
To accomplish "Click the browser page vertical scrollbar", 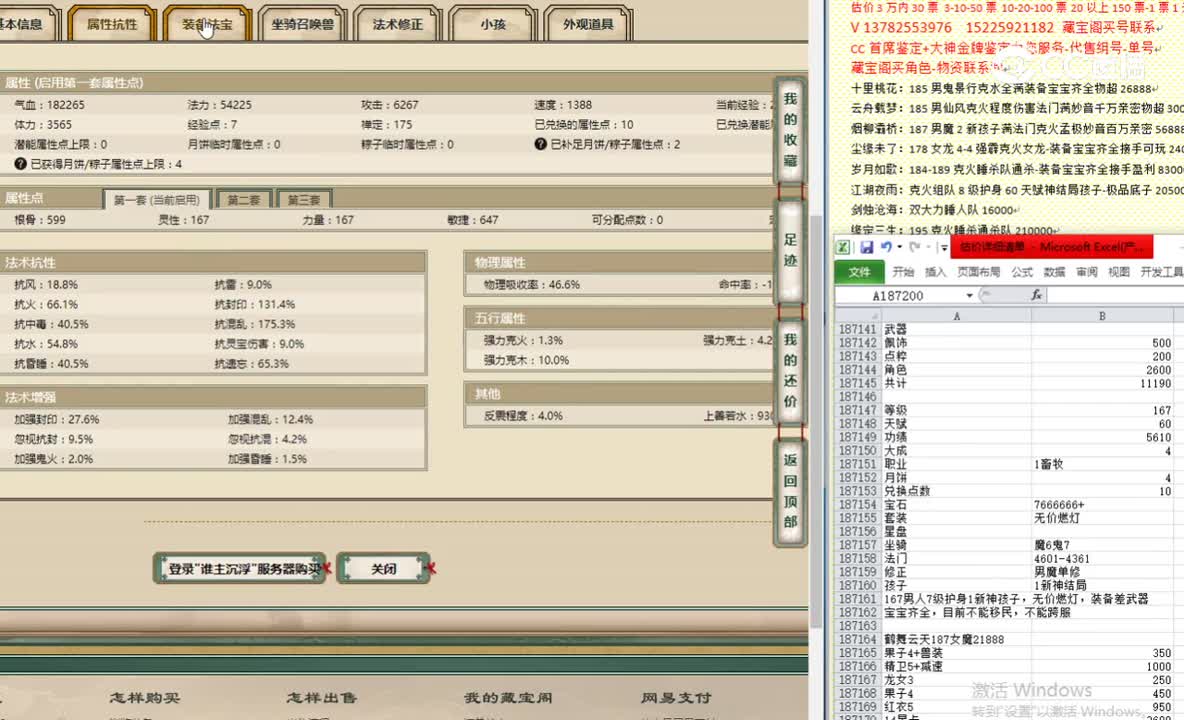I will coord(816,423).
